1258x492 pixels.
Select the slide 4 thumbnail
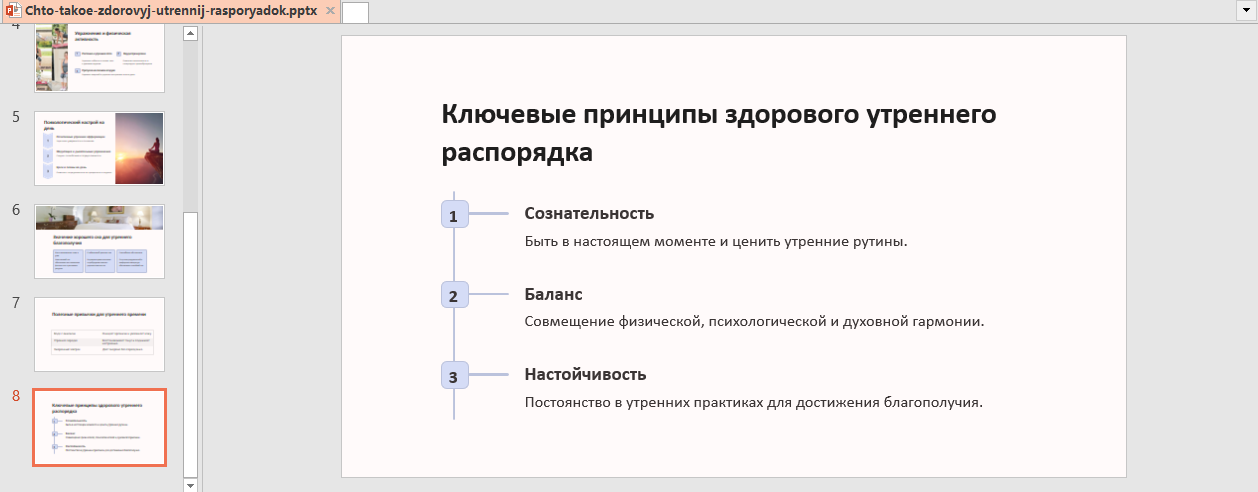[x=99, y=59]
